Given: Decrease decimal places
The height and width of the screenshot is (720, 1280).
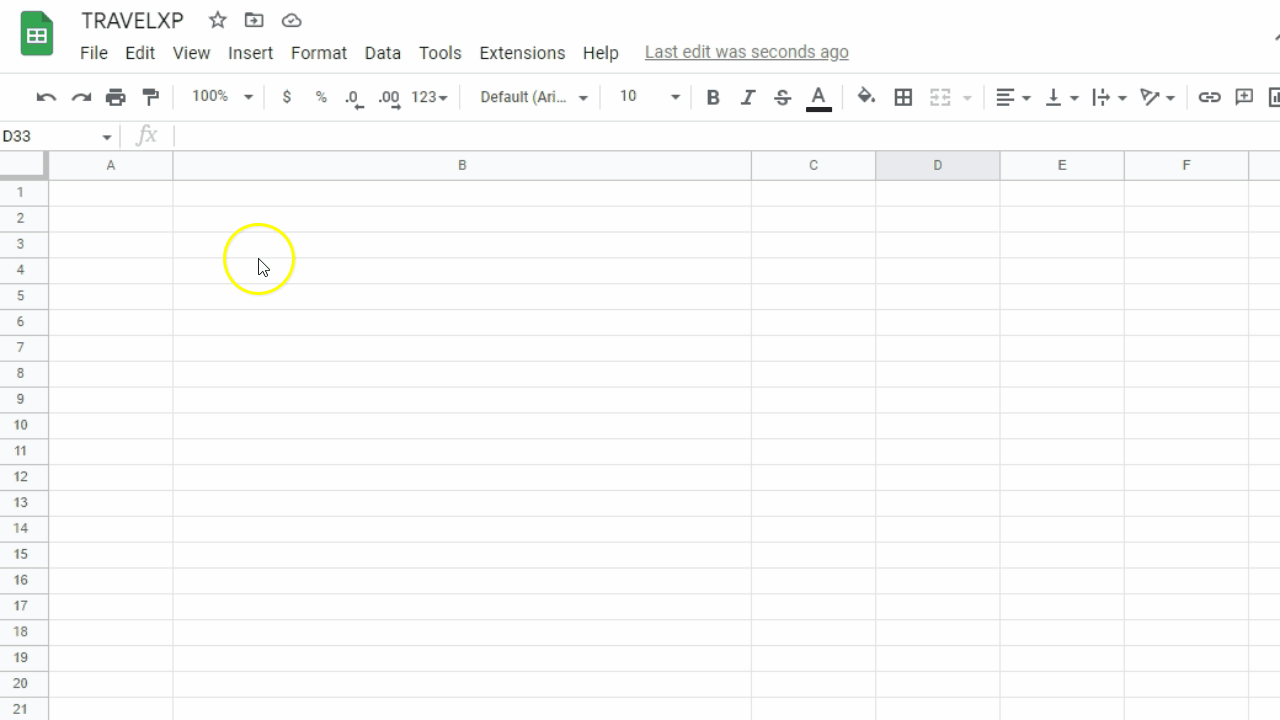Looking at the screenshot, I should point(354,97).
